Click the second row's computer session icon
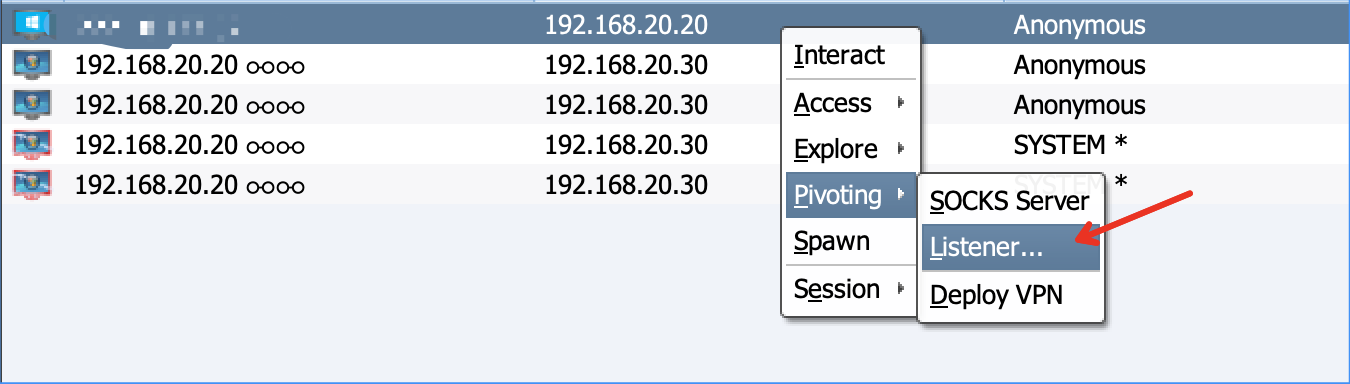Image resolution: width=1350 pixels, height=384 pixels. (x=32, y=66)
